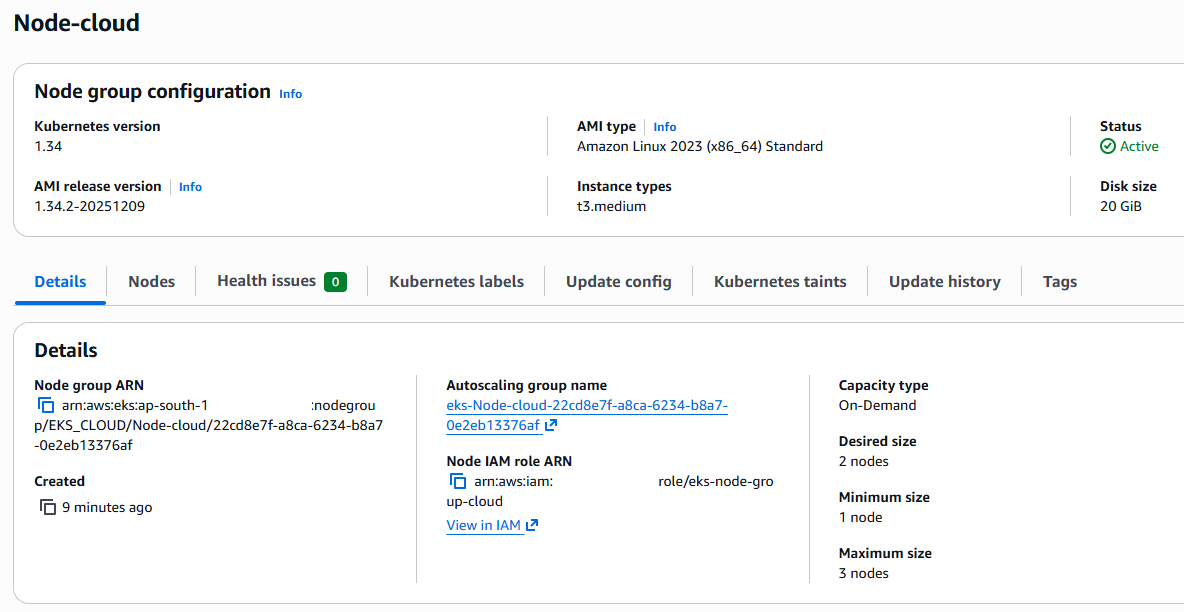Open Info link beside Node group configuration
The height and width of the screenshot is (612, 1184).
(290, 94)
